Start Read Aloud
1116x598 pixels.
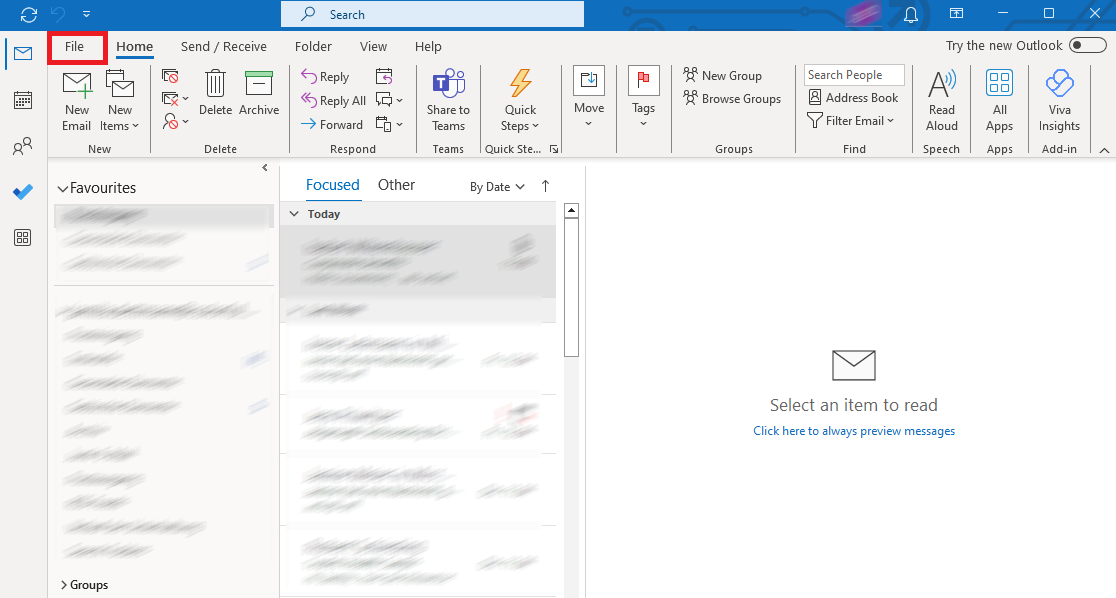[941, 99]
